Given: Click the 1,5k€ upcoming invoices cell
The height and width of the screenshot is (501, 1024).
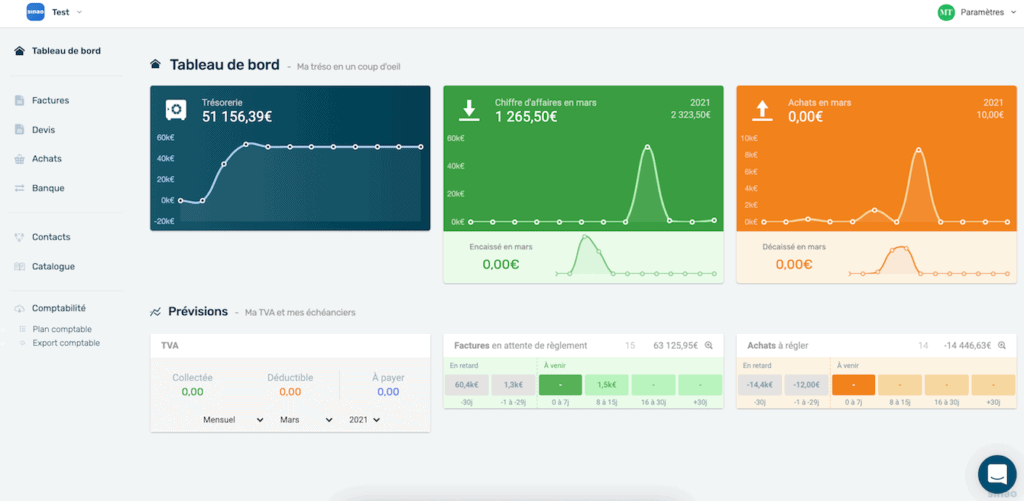Looking at the screenshot, I should pyautogui.click(x=607, y=385).
